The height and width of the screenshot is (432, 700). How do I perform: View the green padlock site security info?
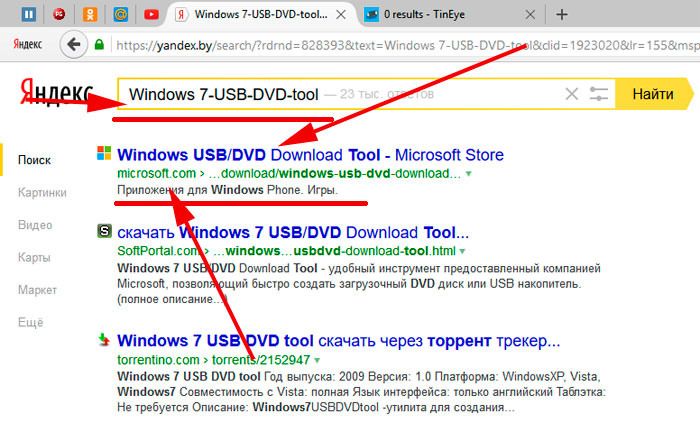[x=99, y=44]
